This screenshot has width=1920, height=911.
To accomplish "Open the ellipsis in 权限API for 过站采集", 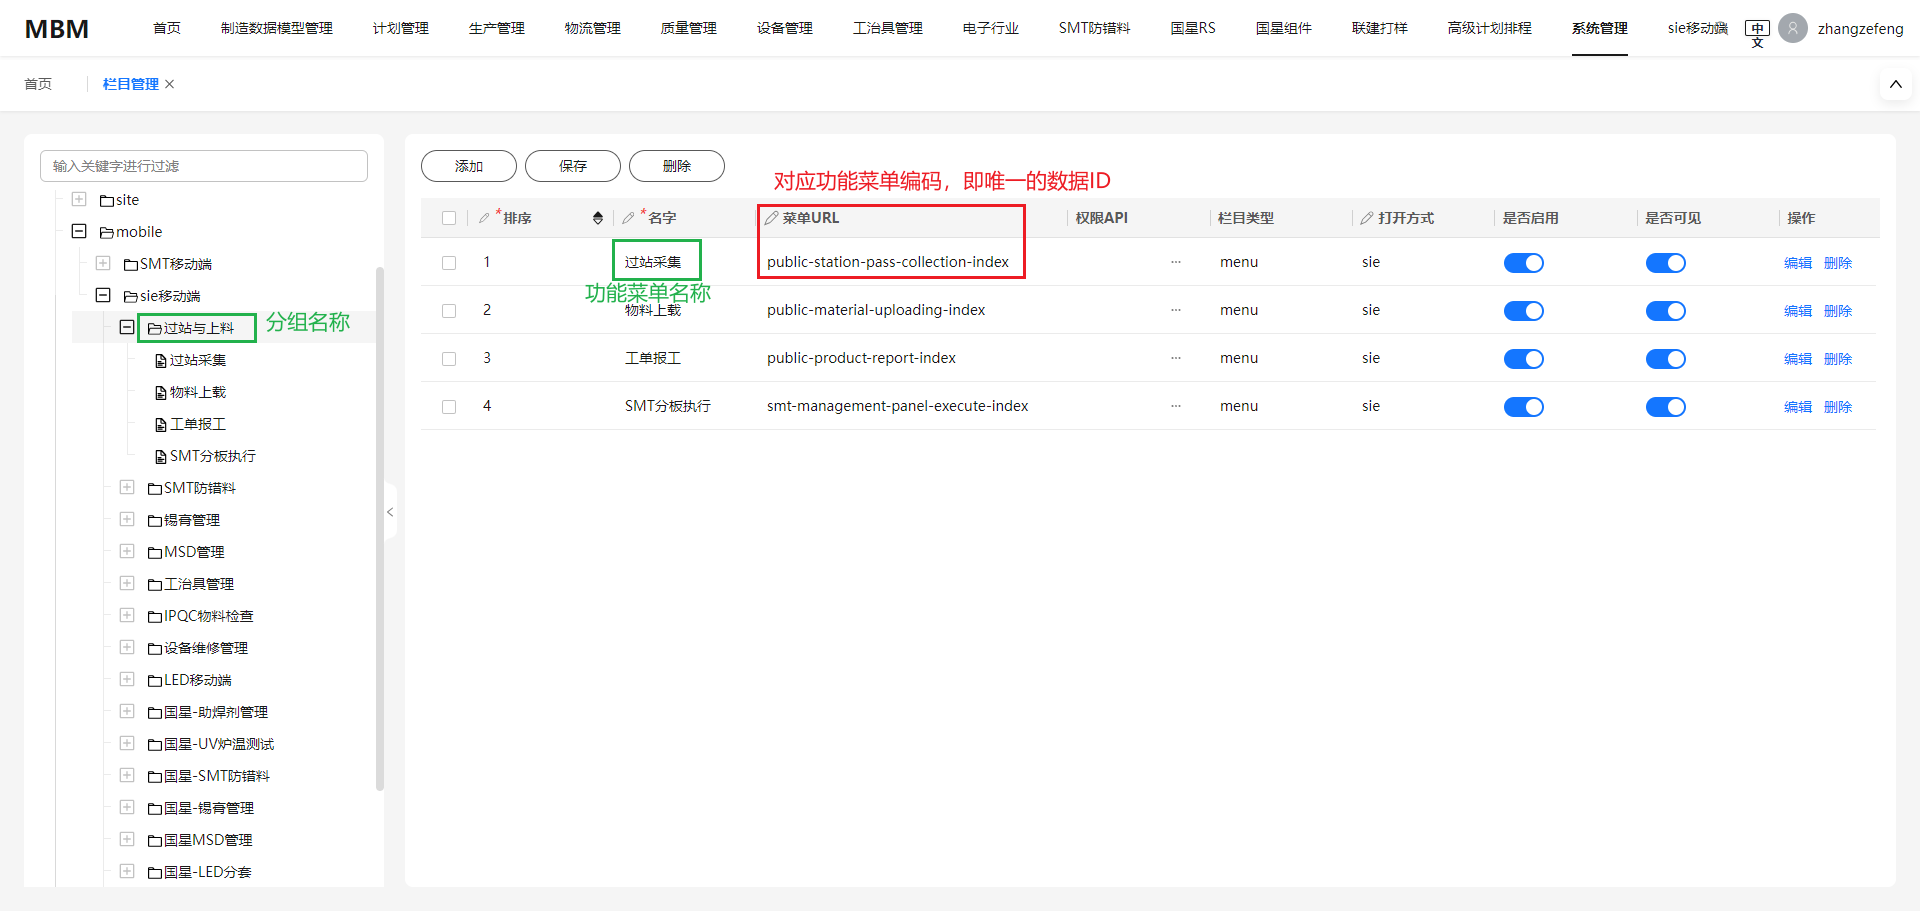I will tap(1176, 262).
